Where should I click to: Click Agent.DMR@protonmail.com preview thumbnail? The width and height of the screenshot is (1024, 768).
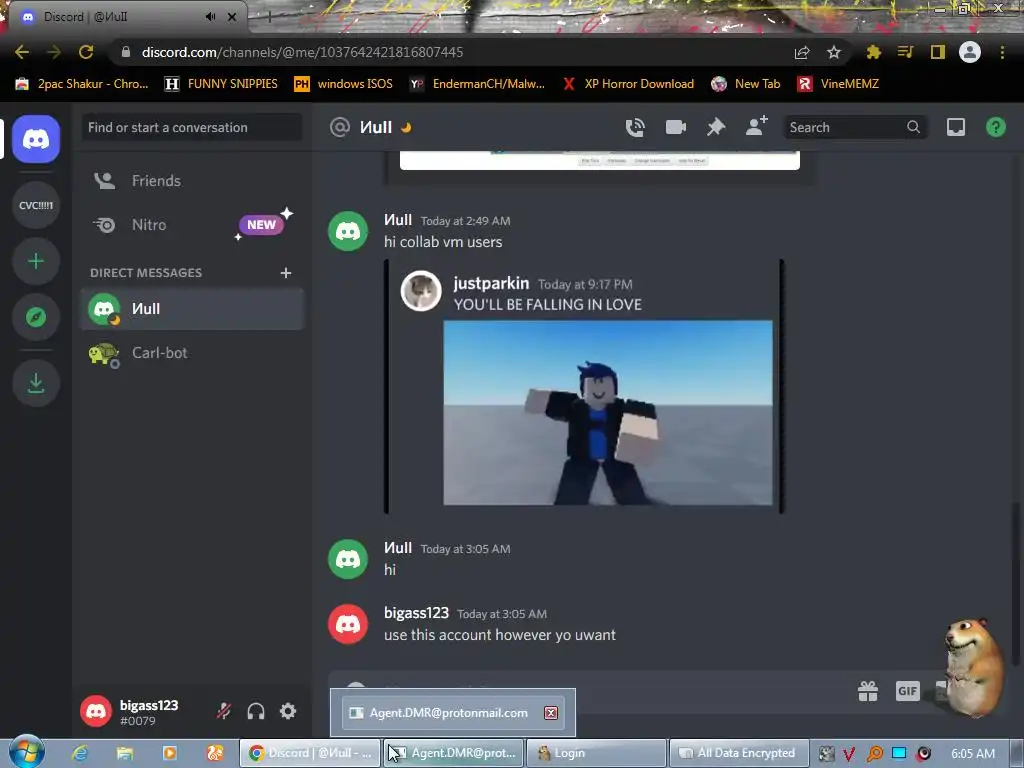click(x=453, y=712)
